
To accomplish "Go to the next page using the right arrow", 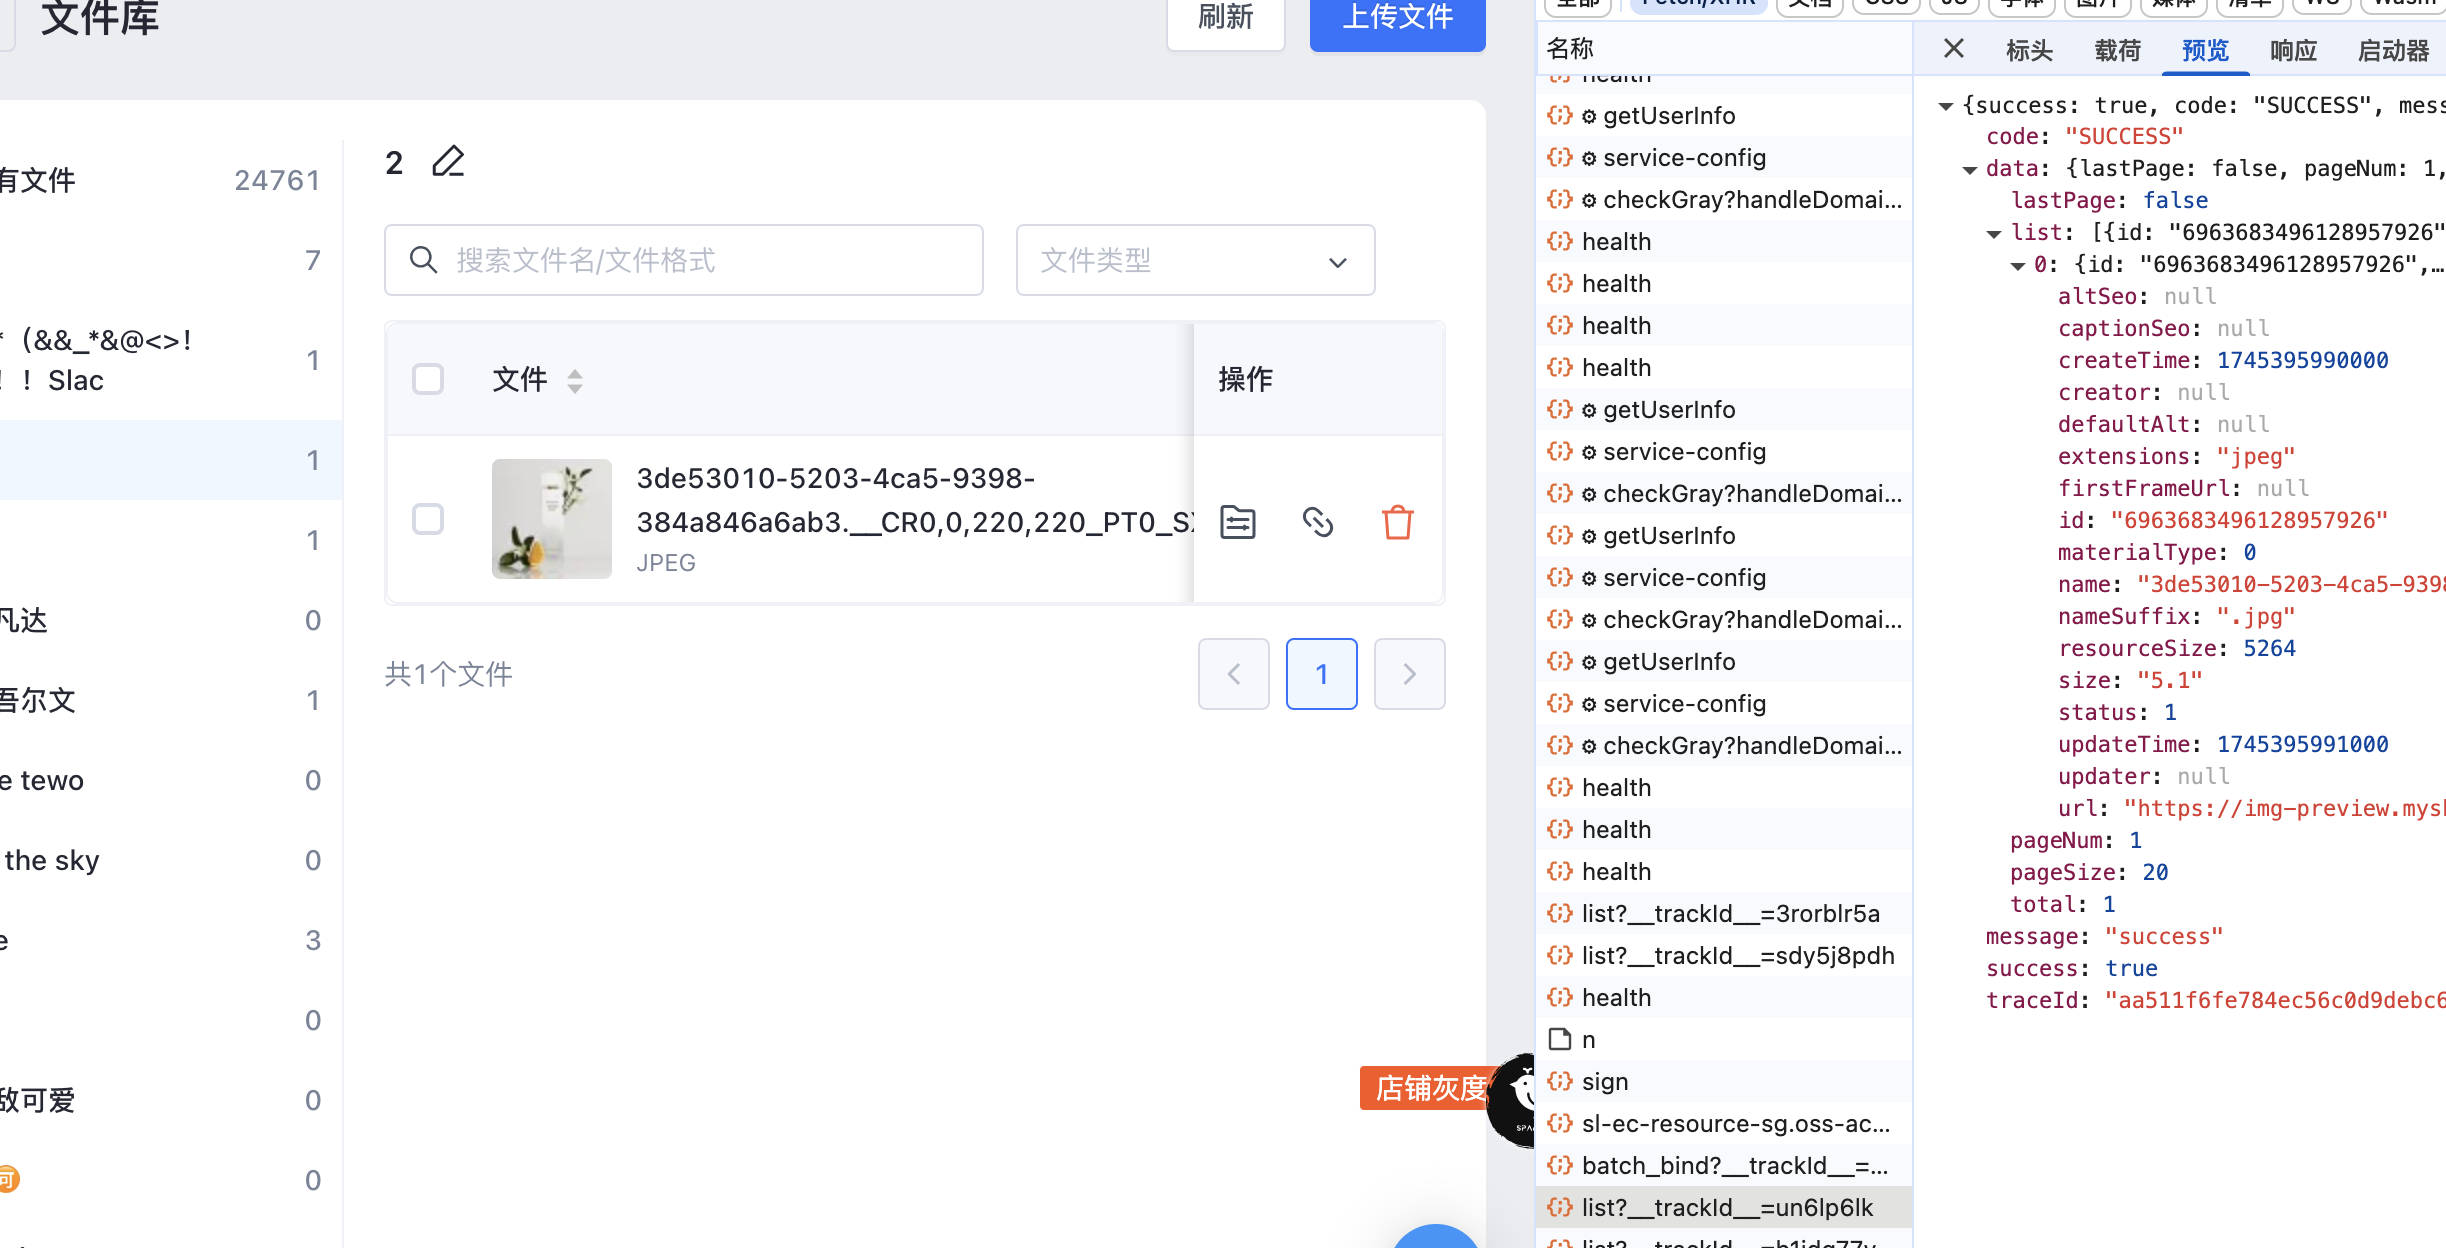I will (1409, 674).
